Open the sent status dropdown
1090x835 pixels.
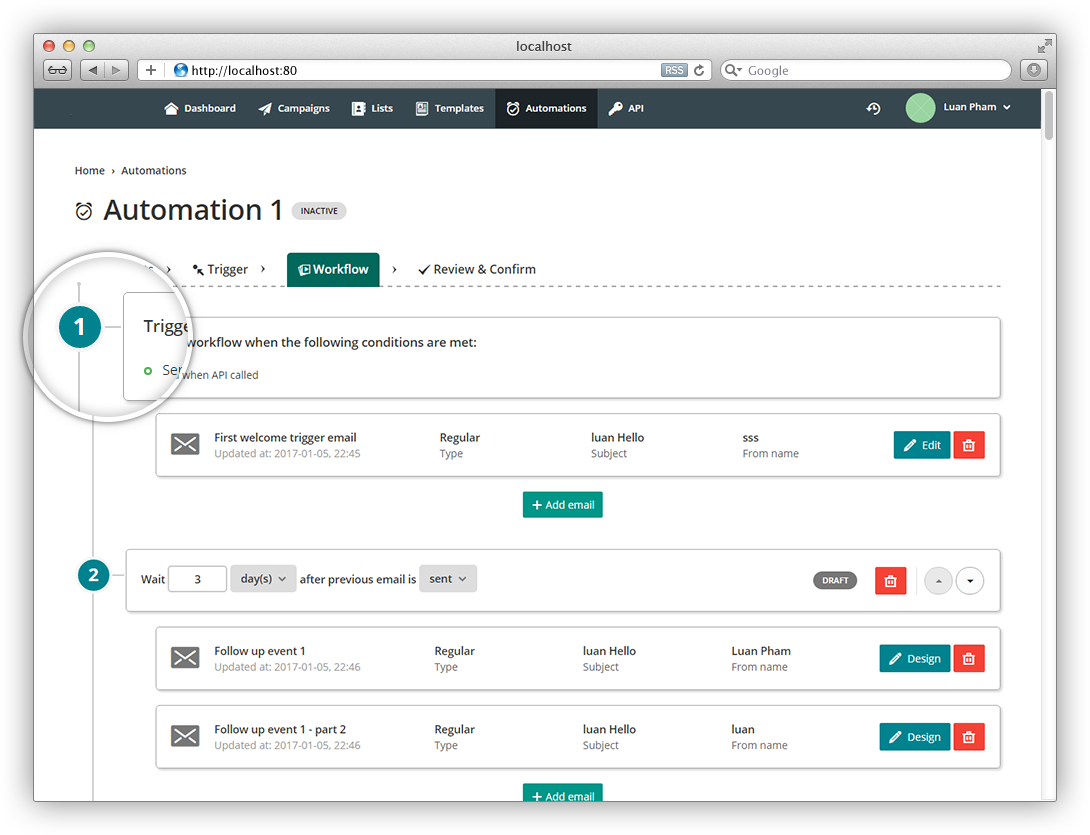point(448,578)
